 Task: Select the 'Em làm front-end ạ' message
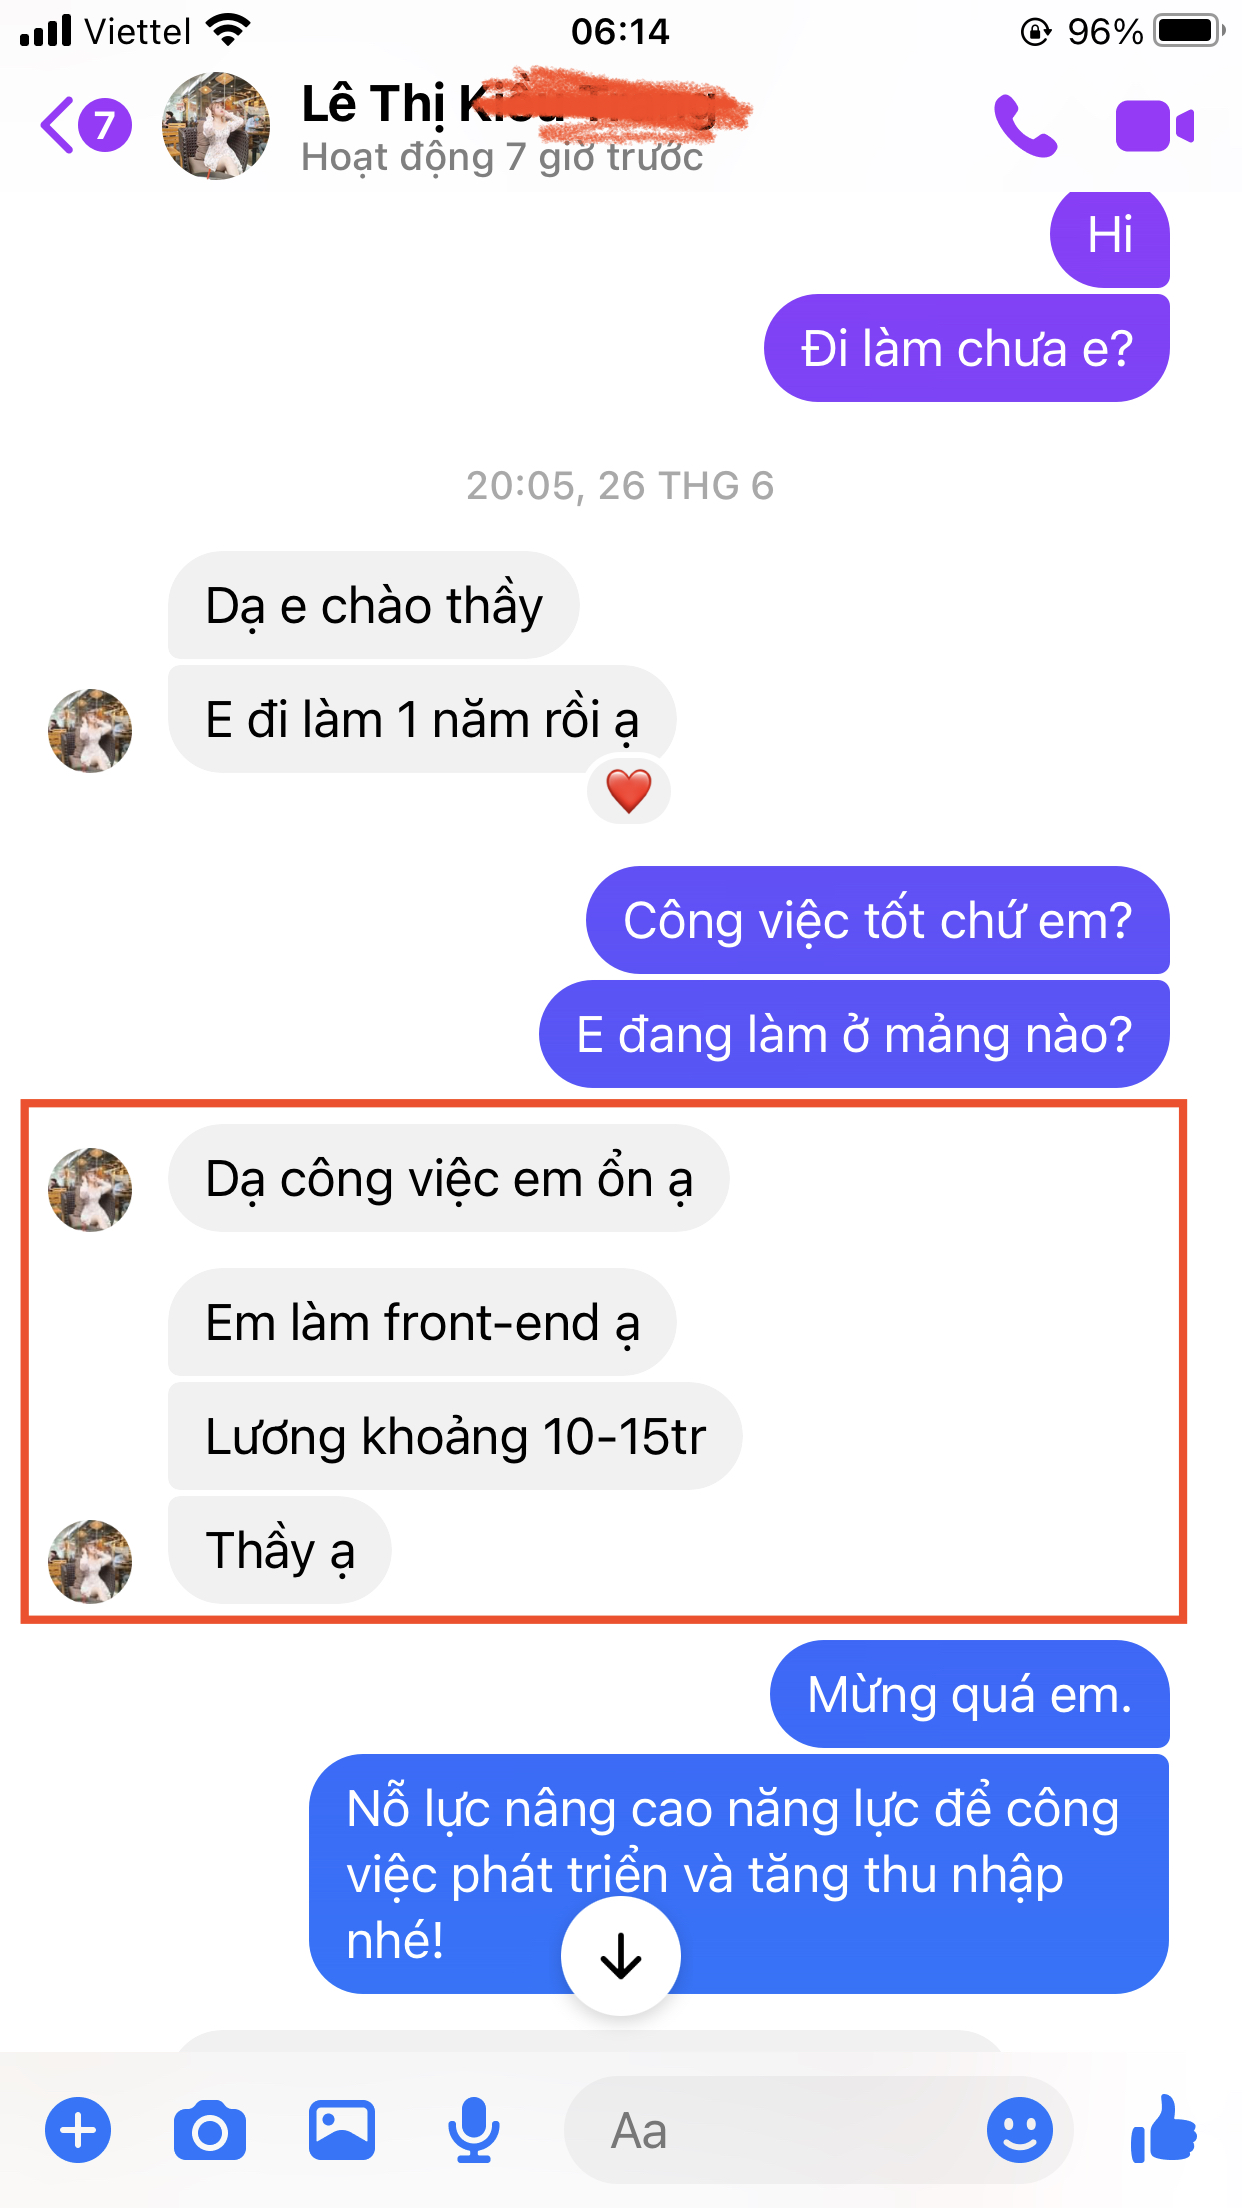coord(422,1322)
